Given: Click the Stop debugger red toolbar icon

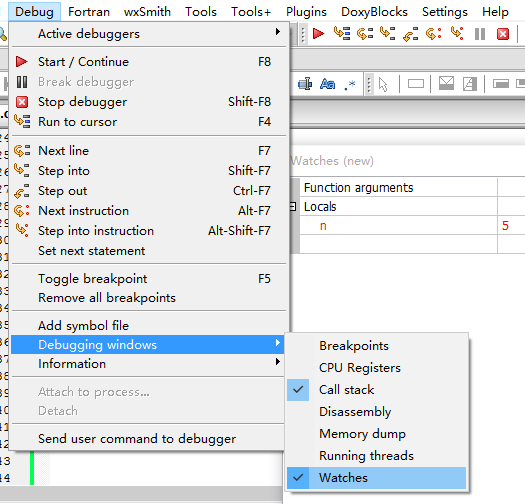Looking at the screenshot, I should [x=503, y=34].
